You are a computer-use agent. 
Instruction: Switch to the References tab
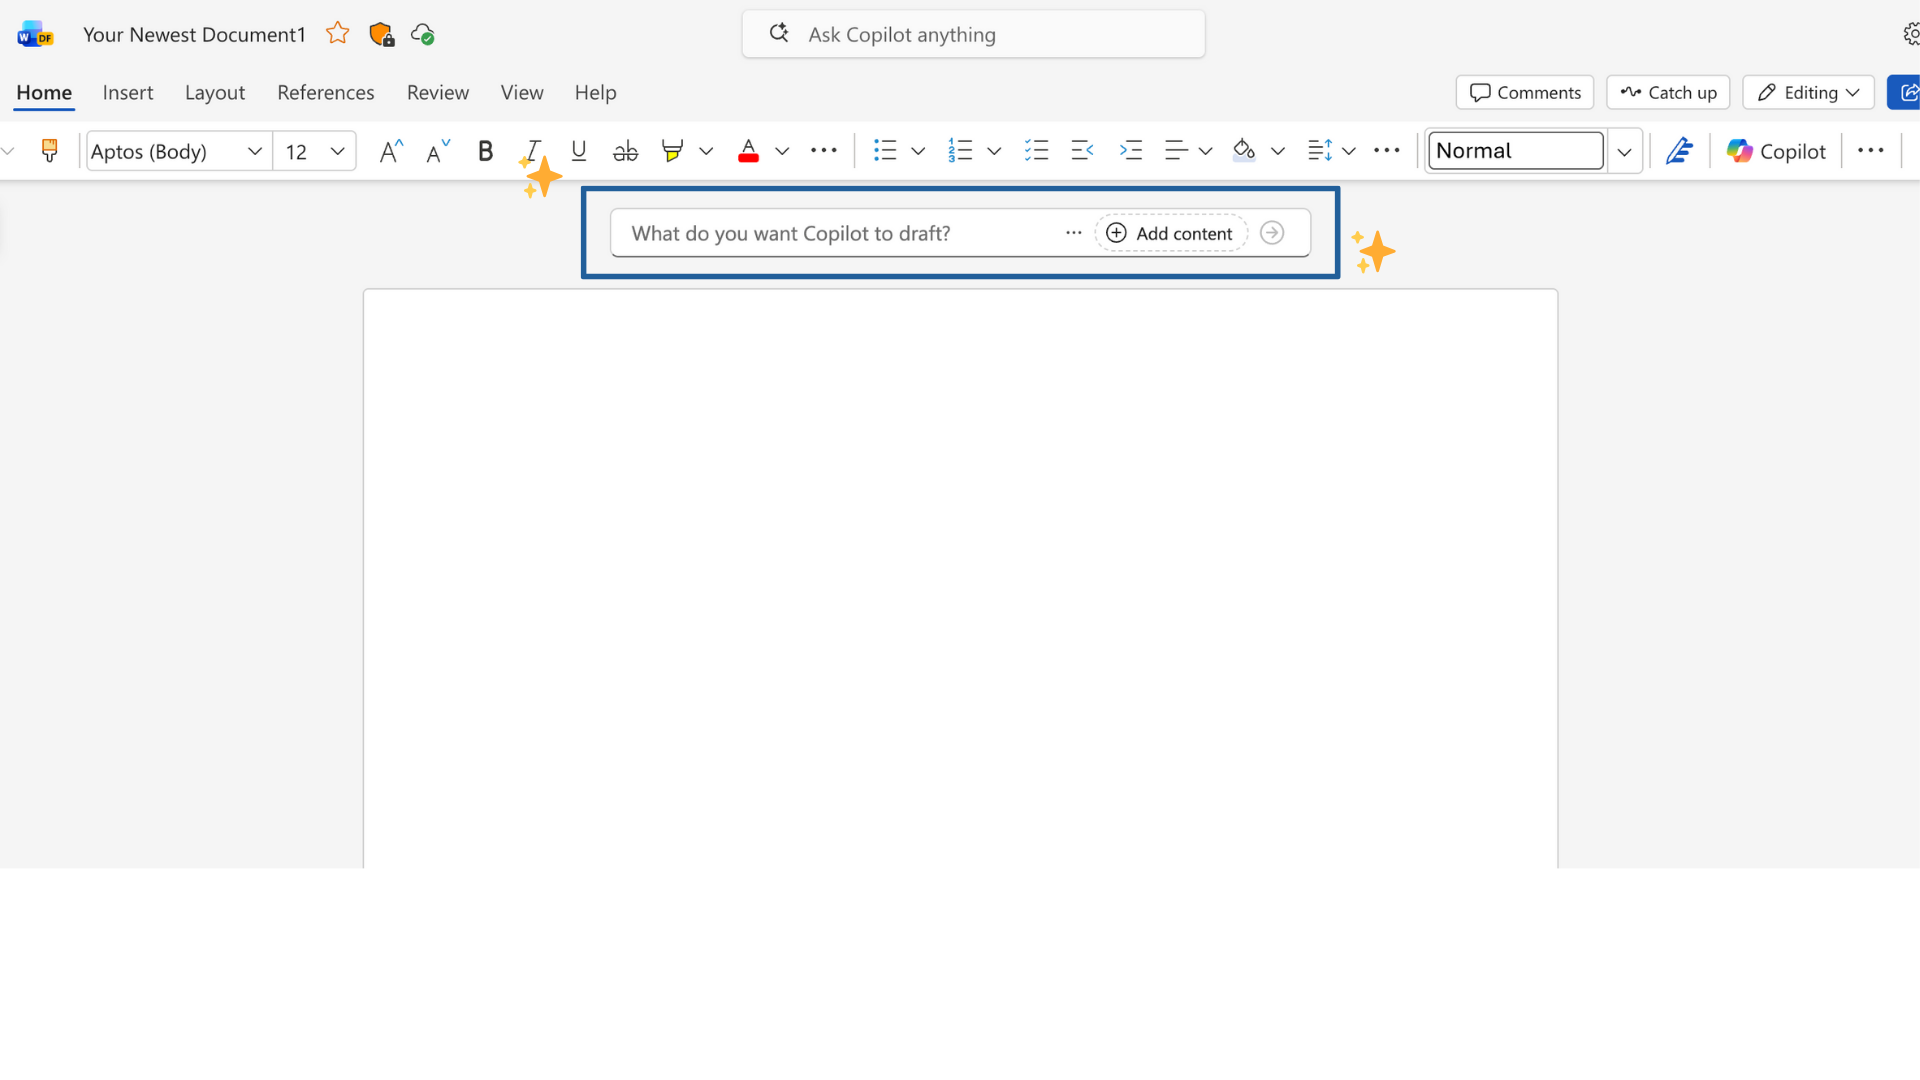325,92
